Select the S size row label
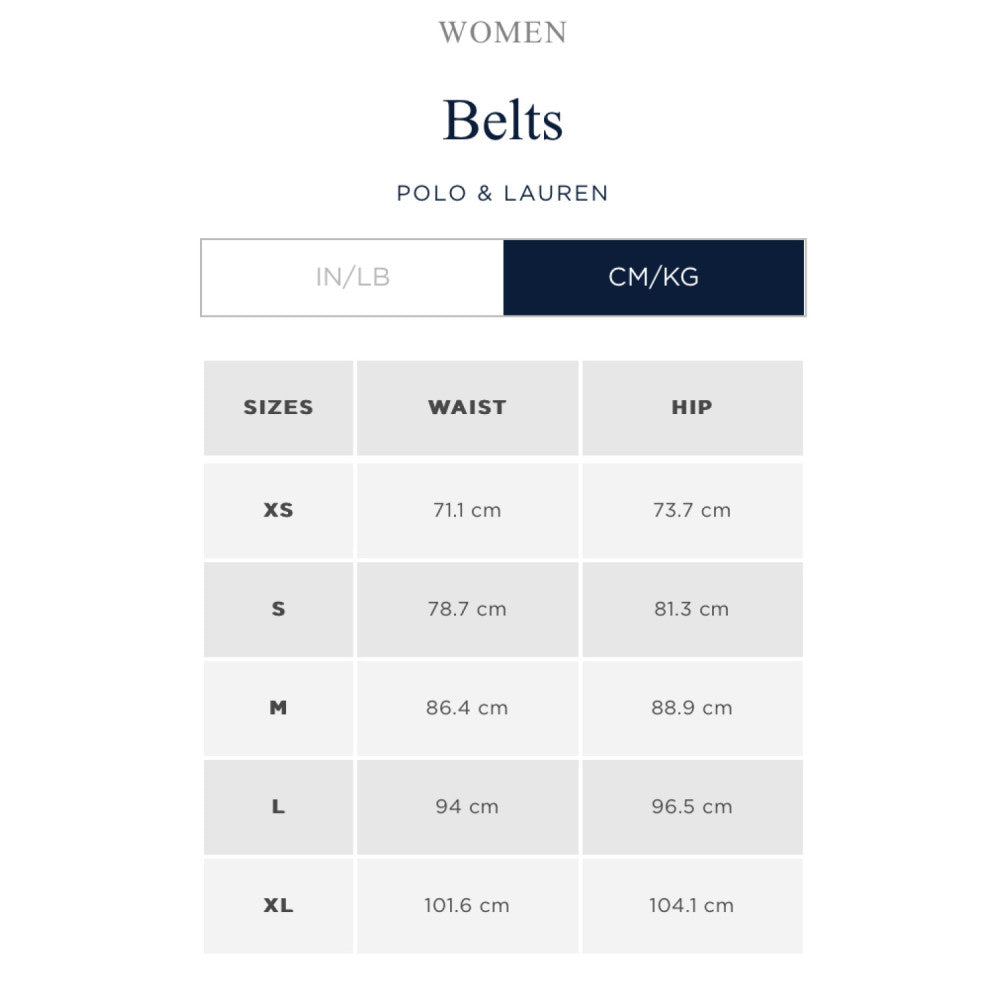Viewport: 1000px width, 1000px height. pyautogui.click(x=278, y=609)
